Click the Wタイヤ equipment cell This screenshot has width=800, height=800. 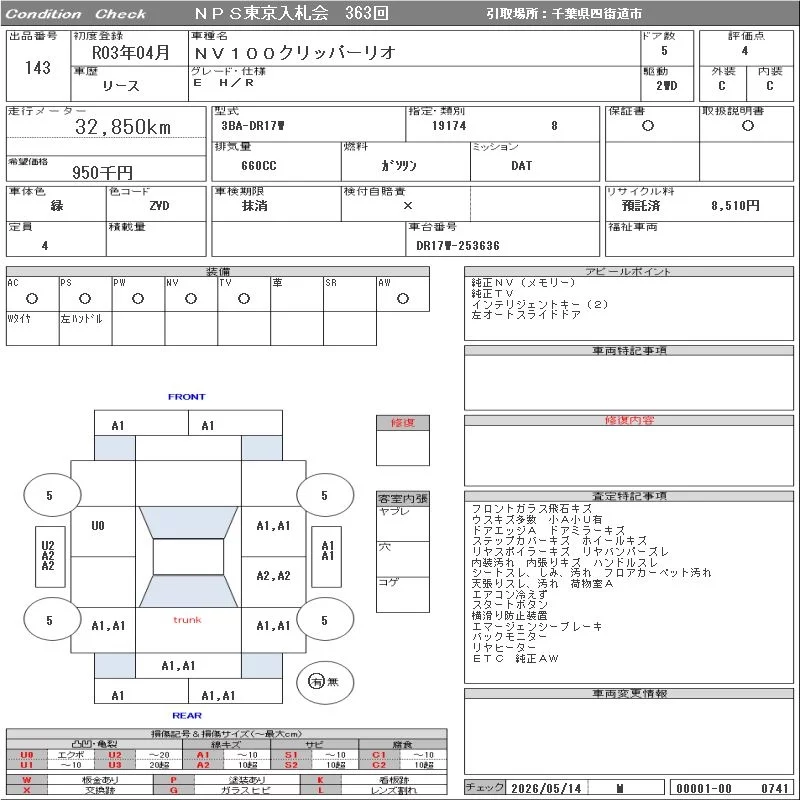33,328
